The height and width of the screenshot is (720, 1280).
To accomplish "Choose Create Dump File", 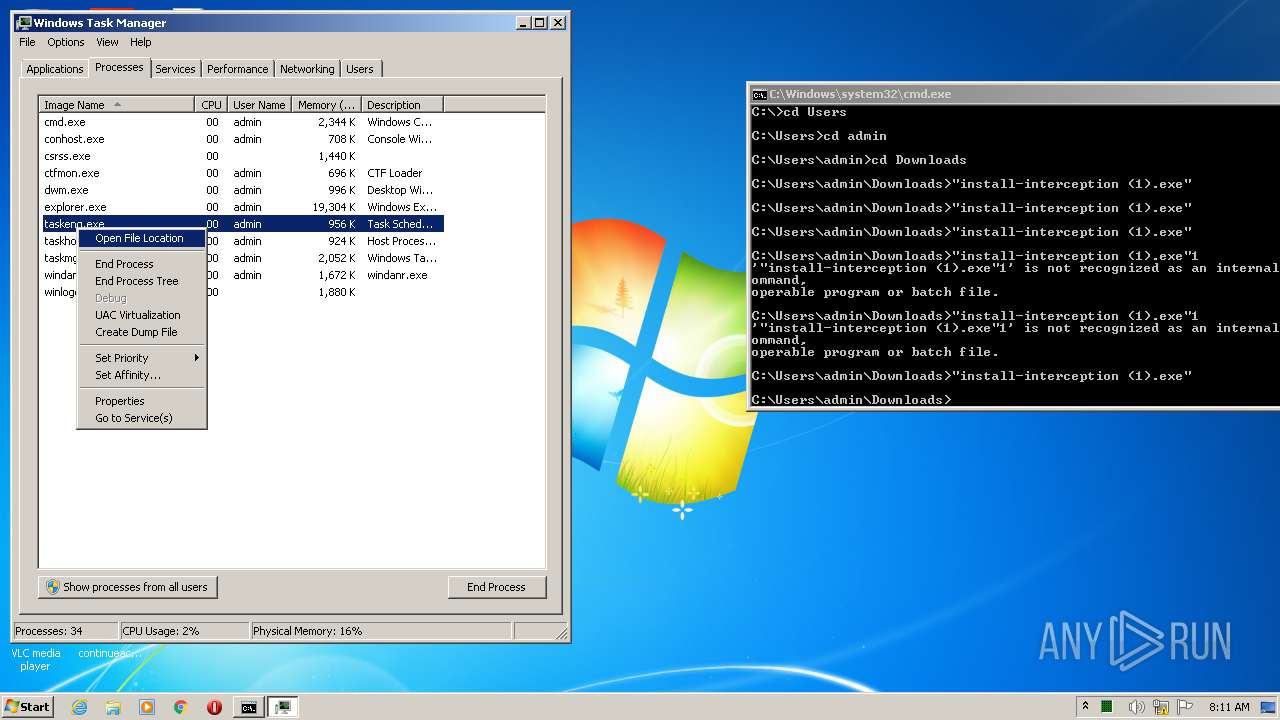I will click(141, 332).
